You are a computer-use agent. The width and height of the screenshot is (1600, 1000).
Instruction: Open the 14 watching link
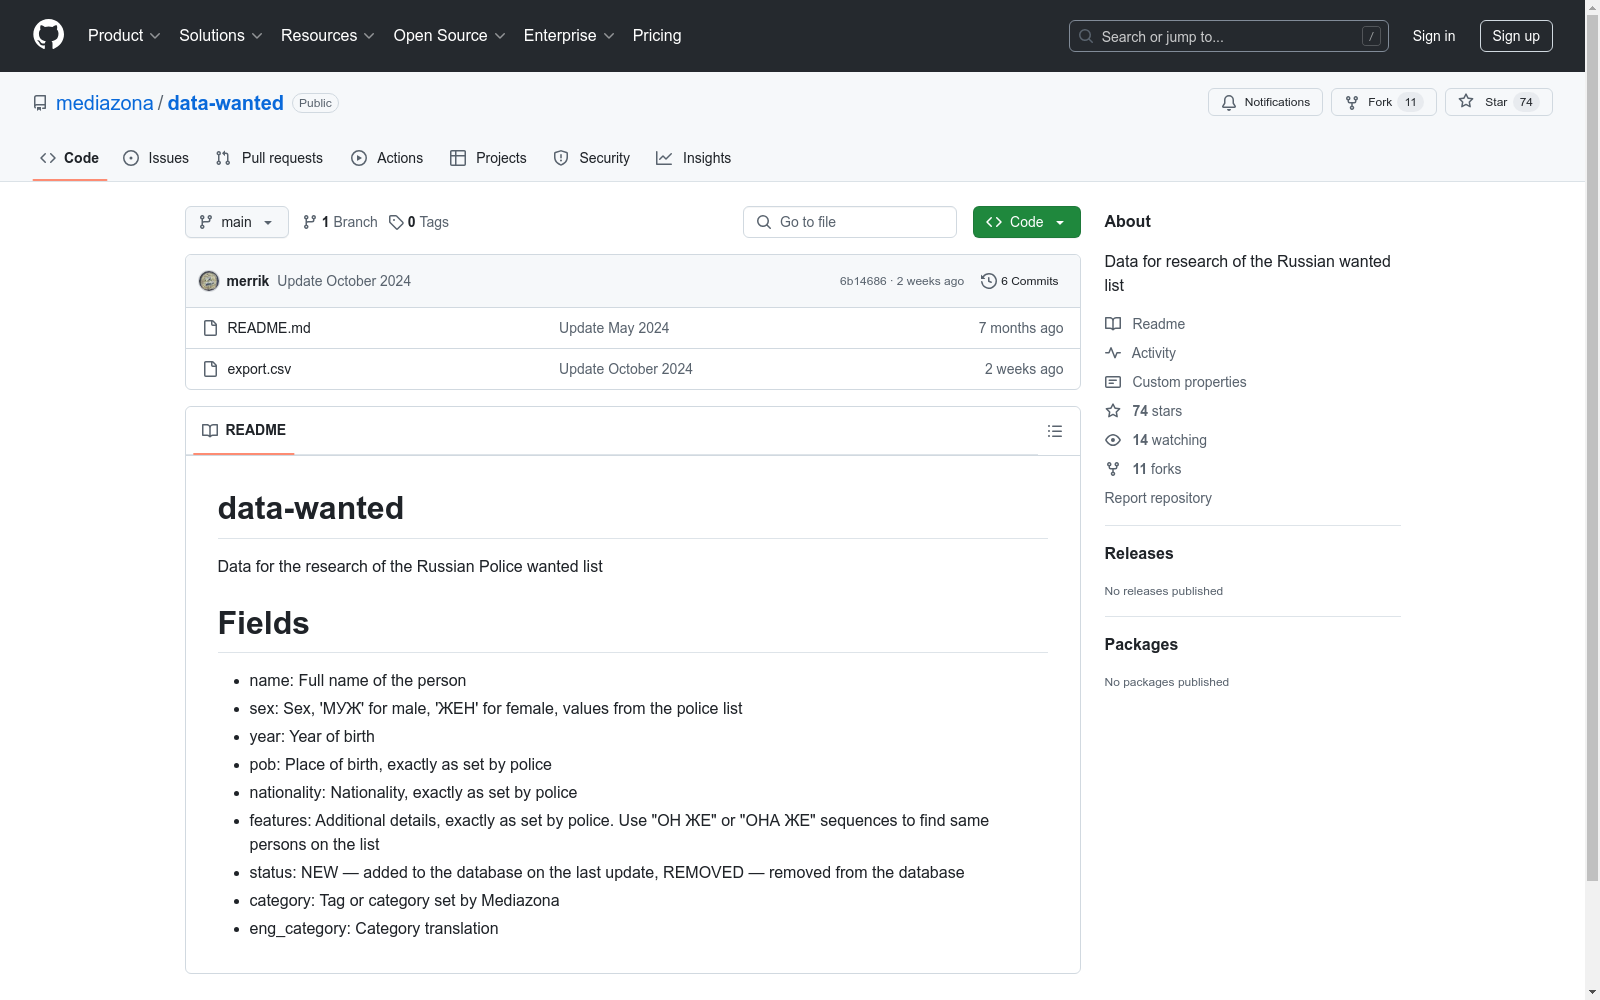(x=1170, y=440)
